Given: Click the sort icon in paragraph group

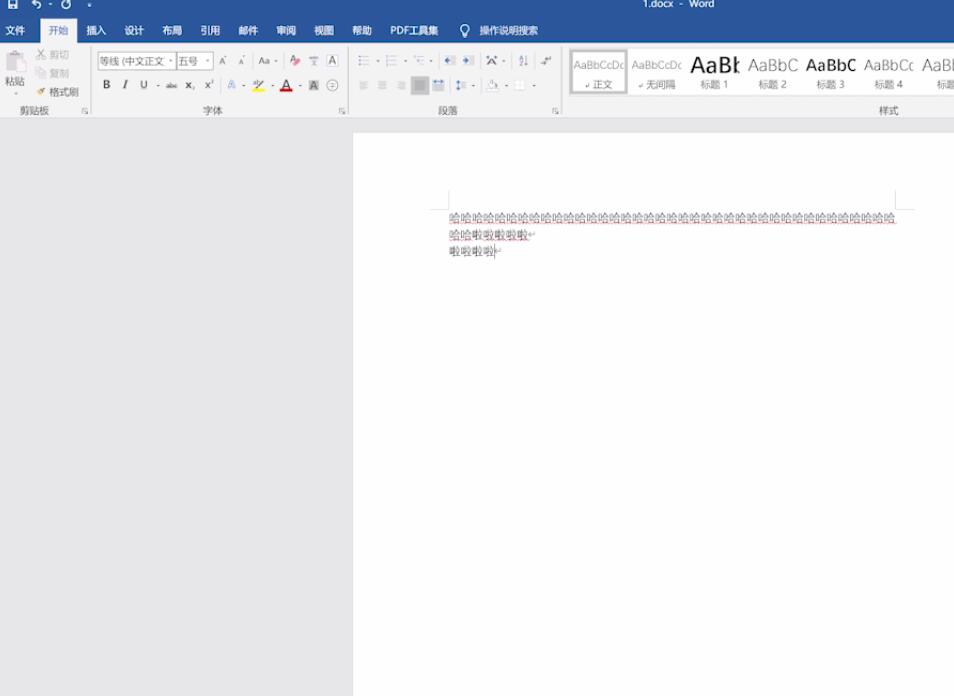Looking at the screenshot, I should pyautogui.click(x=523, y=61).
